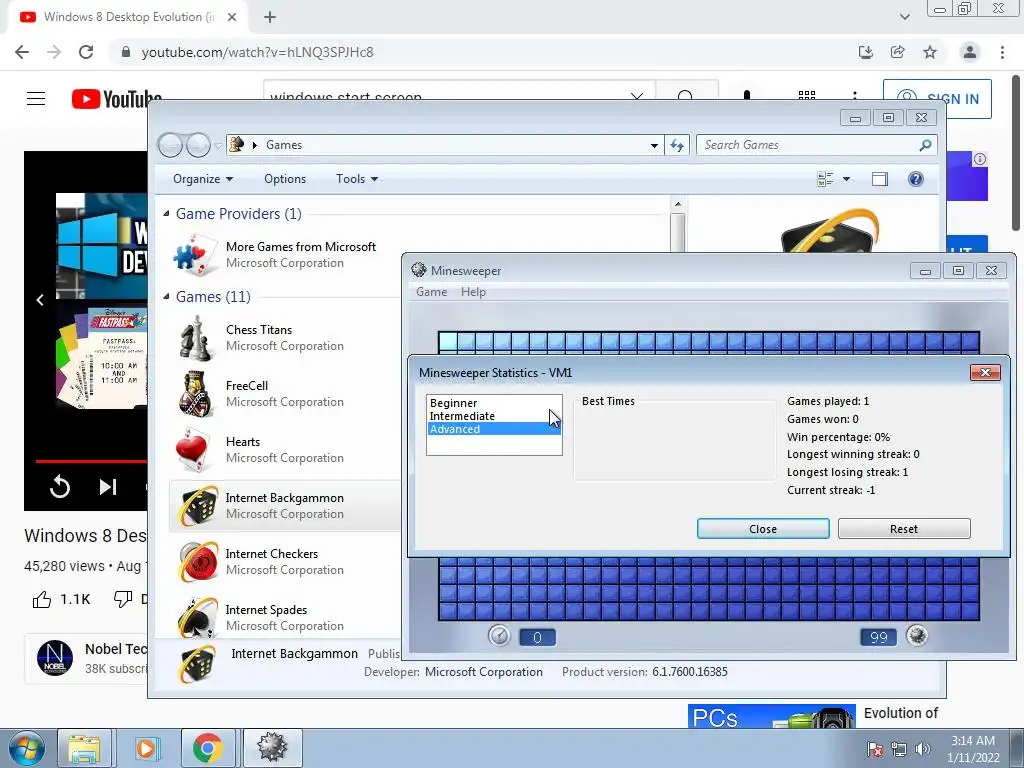This screenshot has width=1024, height=768.
Task: Reset the Minesweeper statistics
Action: click(904, 529)
